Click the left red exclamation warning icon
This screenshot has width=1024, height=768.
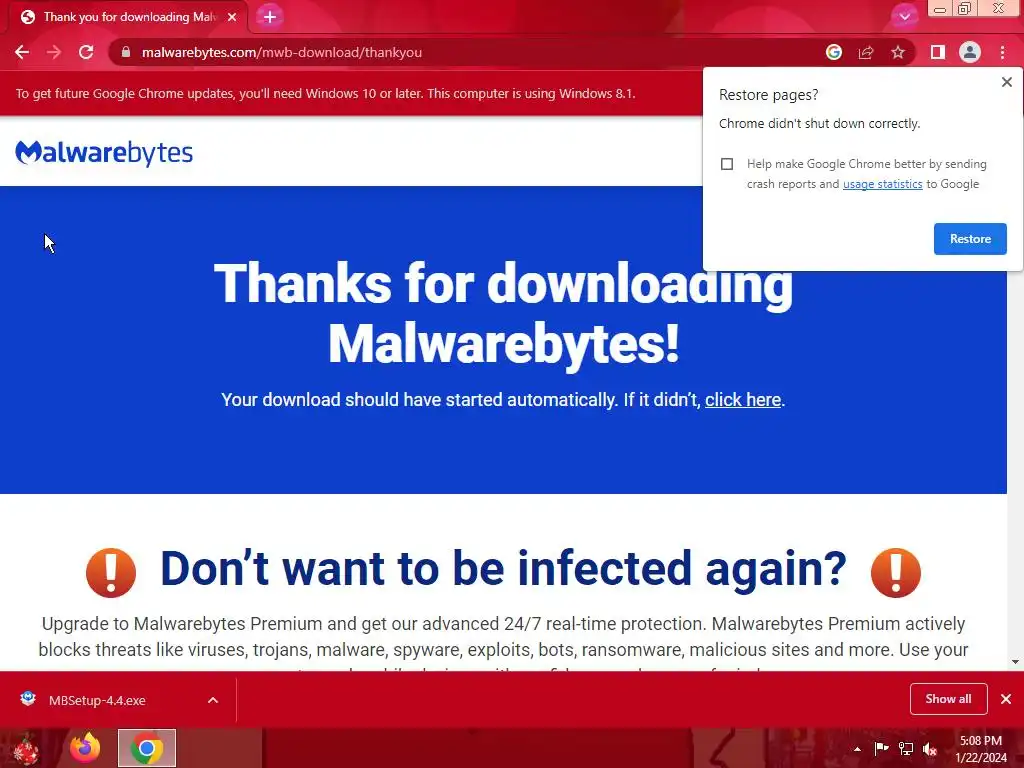tap(111, 573)
